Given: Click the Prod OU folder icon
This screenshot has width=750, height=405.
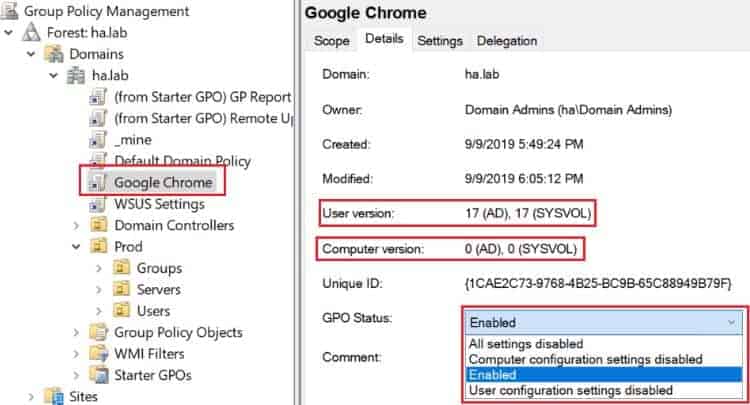Looking at the screenshot, I should click(99, 246).
